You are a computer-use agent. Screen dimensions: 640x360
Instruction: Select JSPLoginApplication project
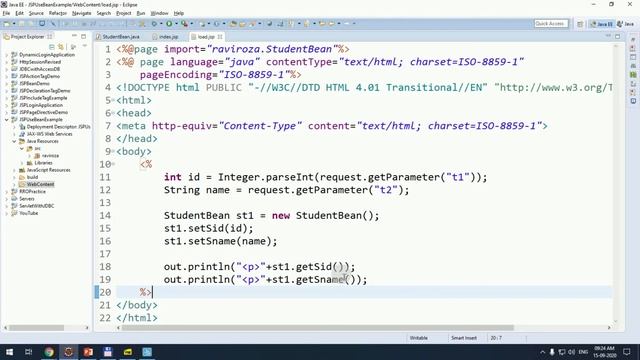tap(41, 105)
